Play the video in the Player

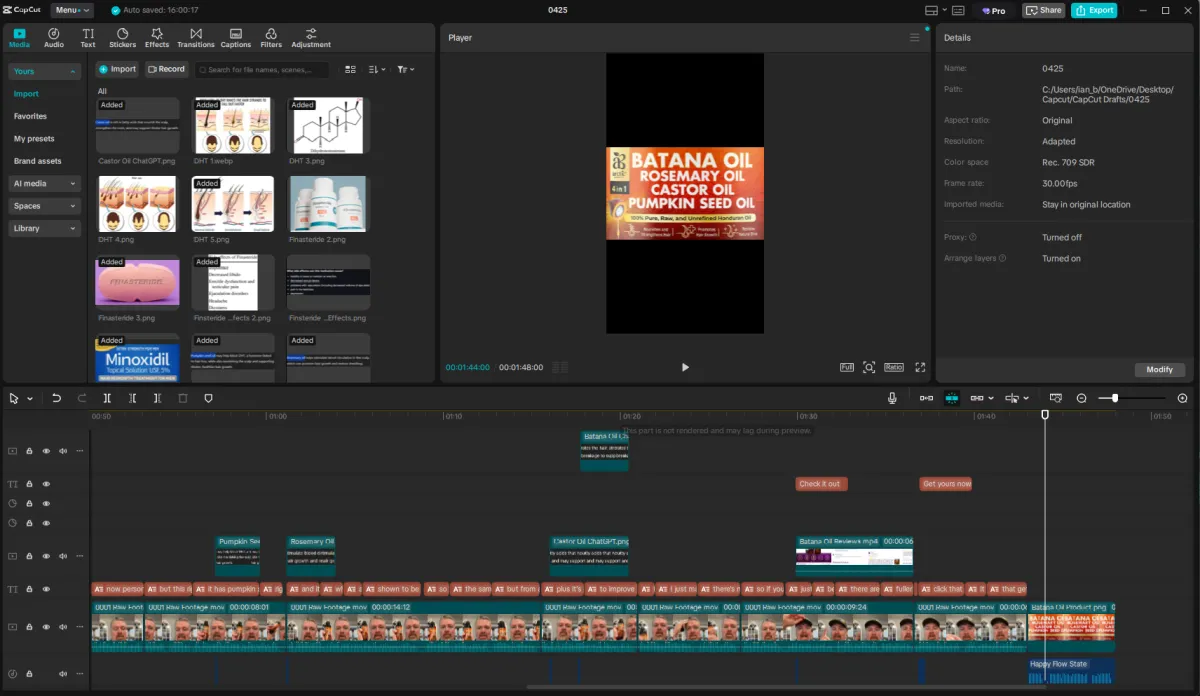pos(685,367)
